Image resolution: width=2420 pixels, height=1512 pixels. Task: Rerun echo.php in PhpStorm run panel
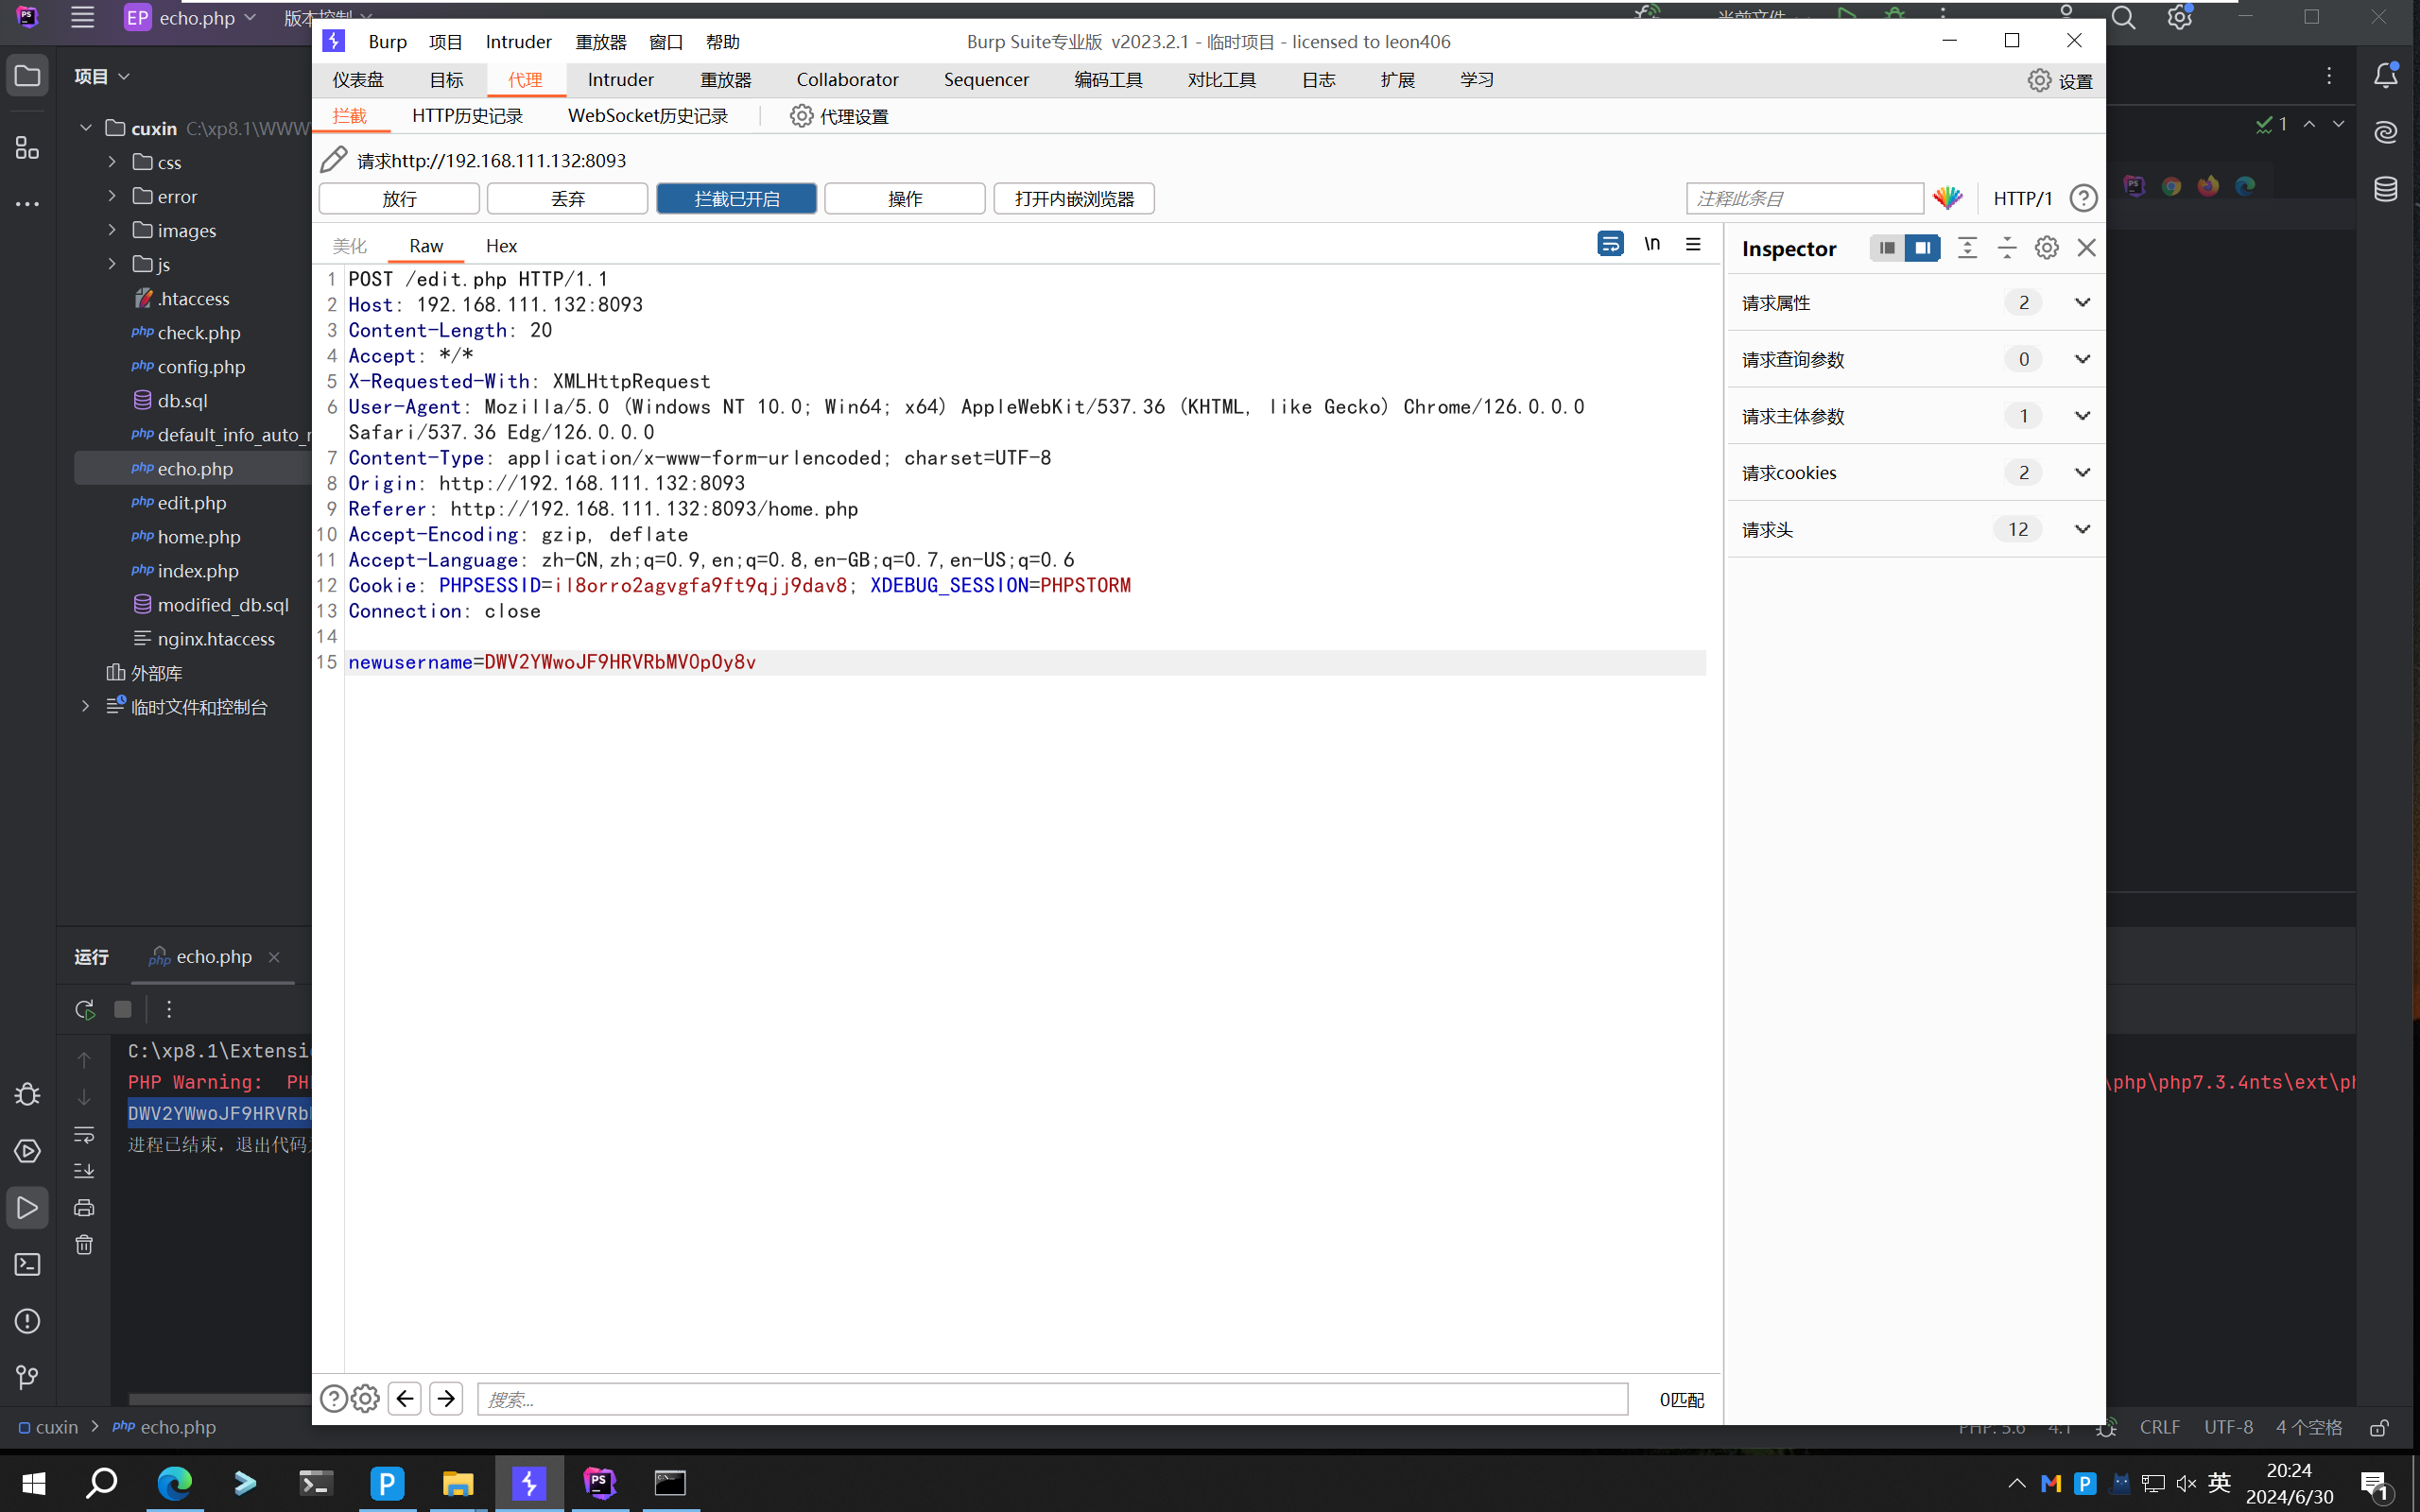tap(85, 1009)
